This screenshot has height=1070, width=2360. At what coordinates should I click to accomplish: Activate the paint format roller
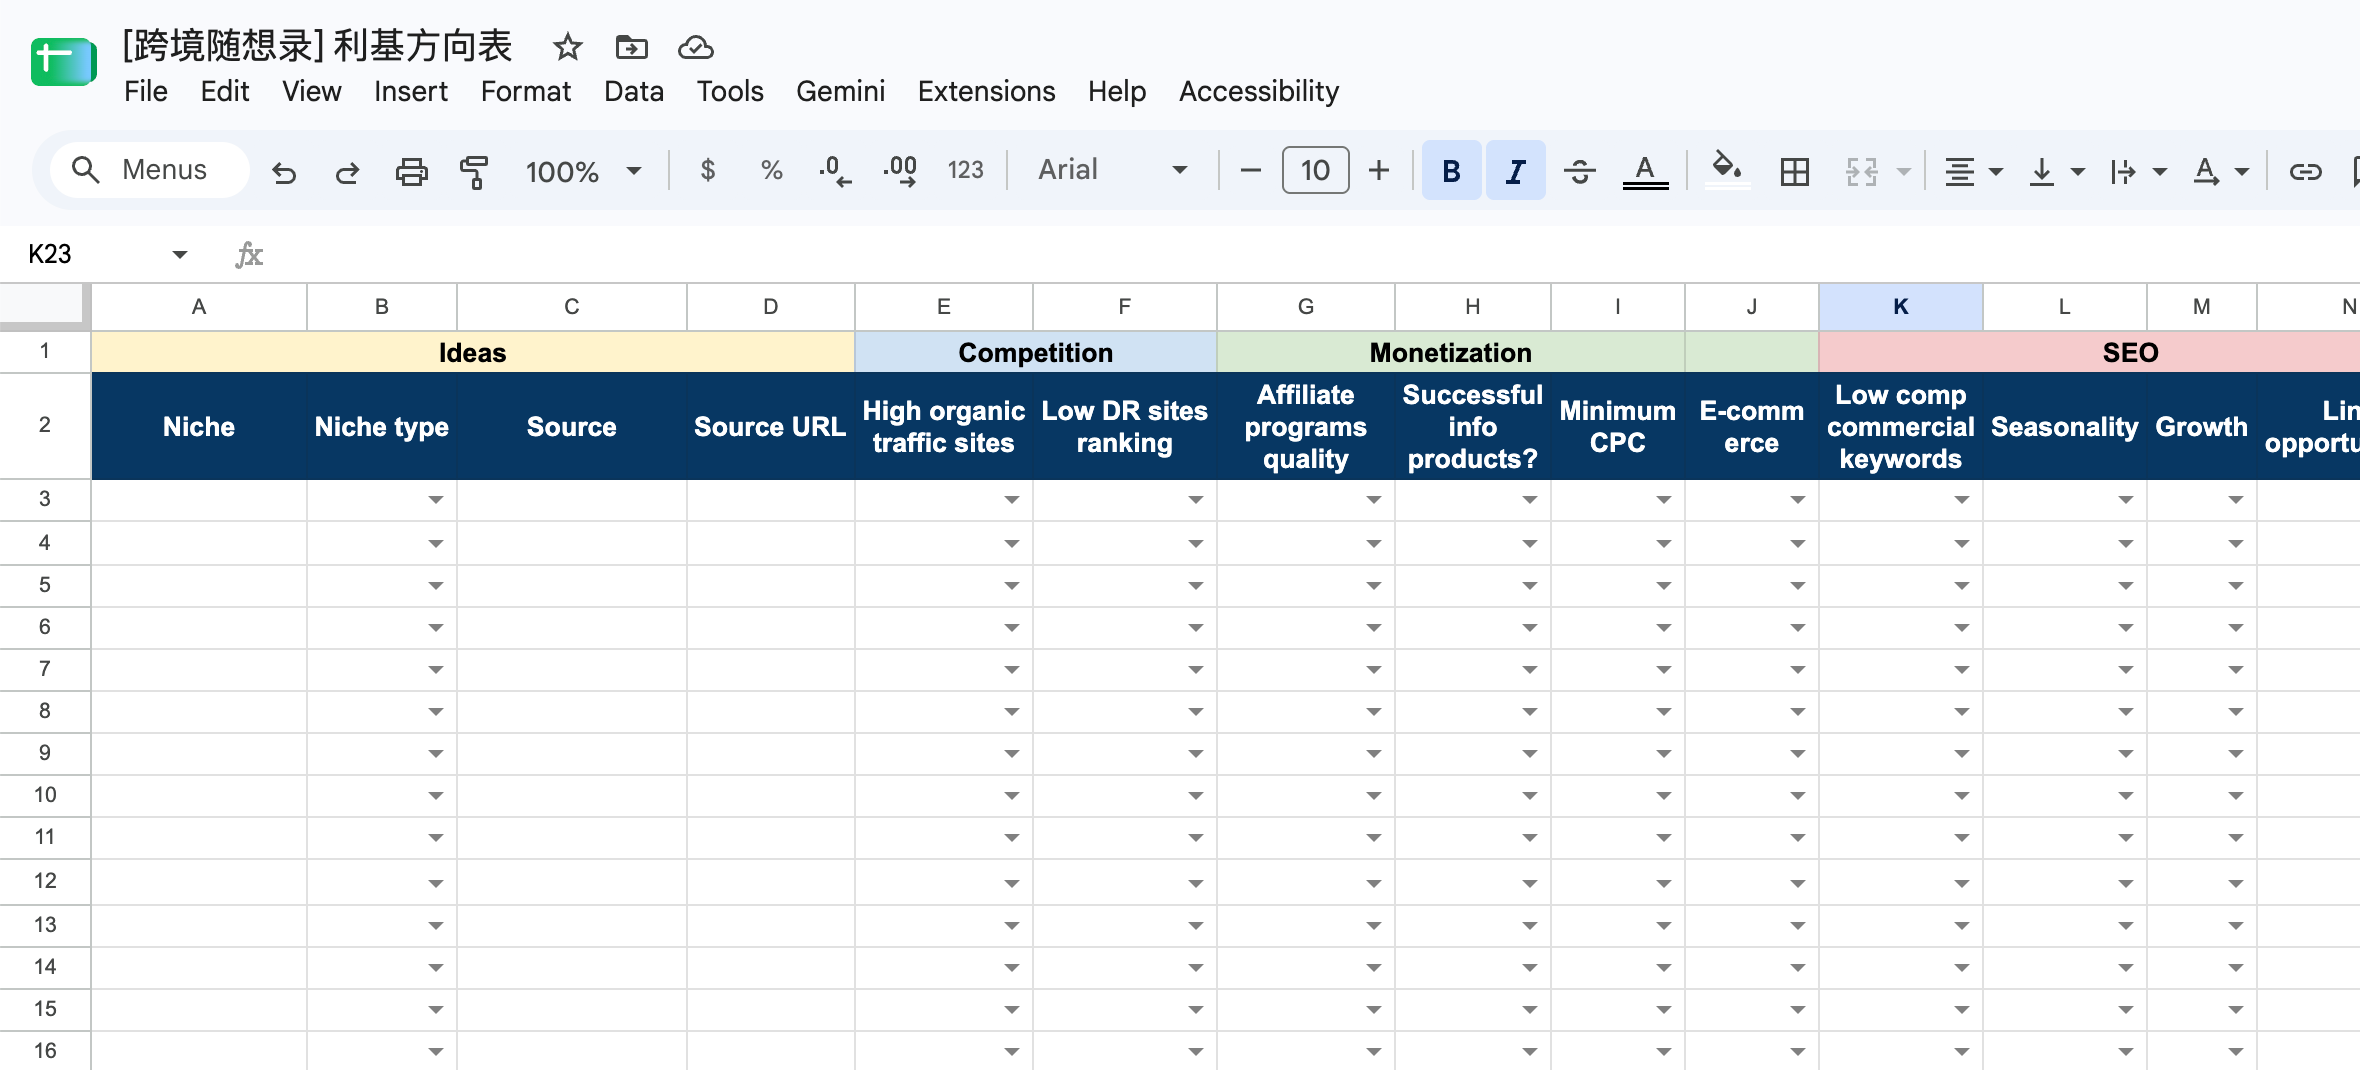474,172
